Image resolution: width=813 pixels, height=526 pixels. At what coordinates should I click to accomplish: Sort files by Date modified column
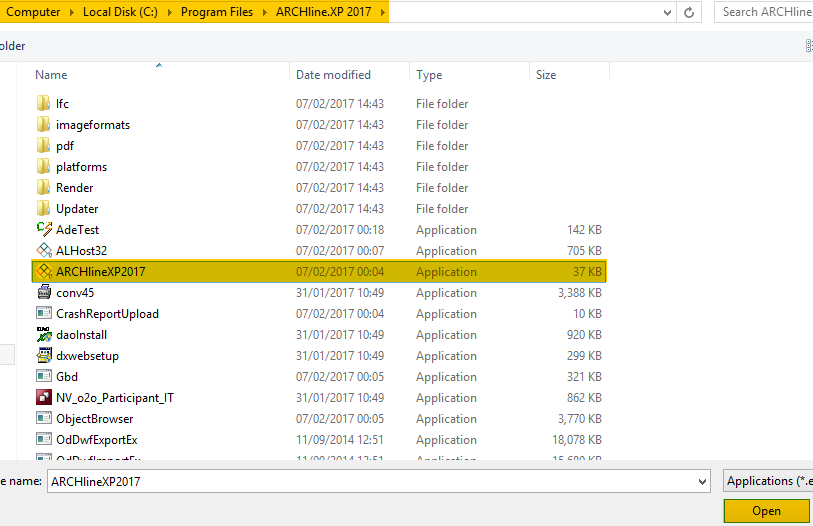[333, 75]
